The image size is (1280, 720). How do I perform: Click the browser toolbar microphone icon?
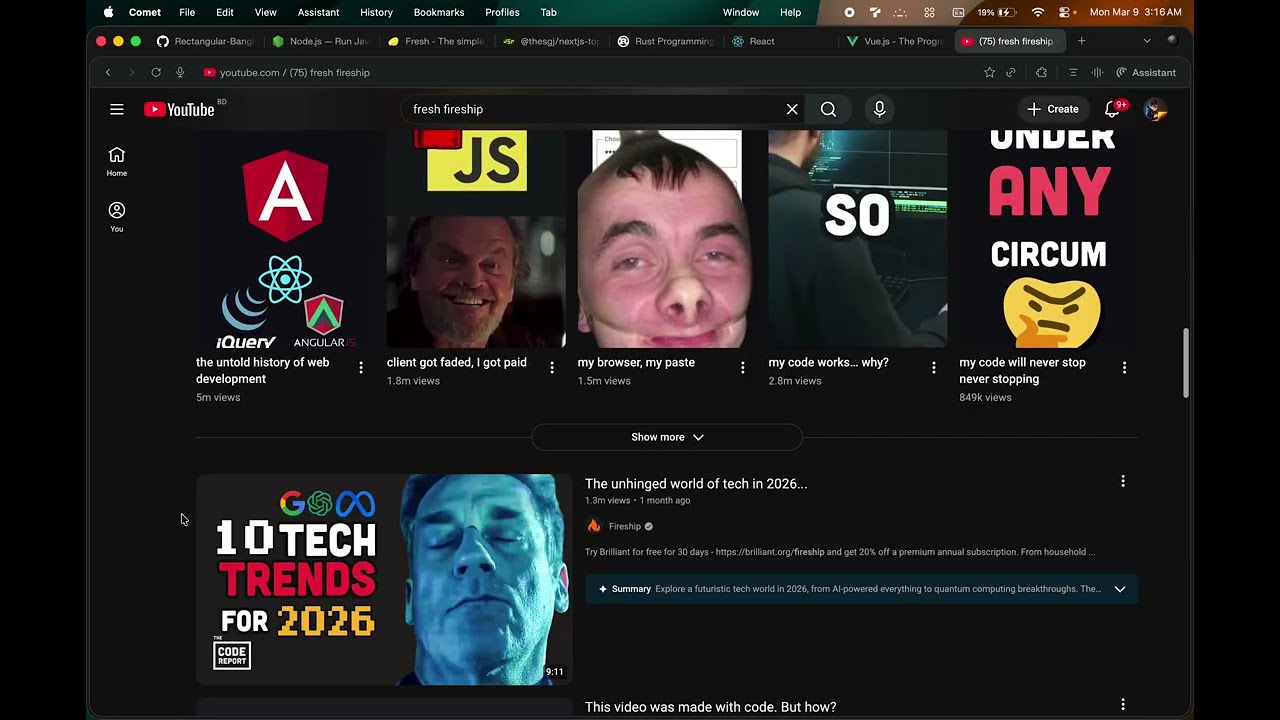pos(180,72)
